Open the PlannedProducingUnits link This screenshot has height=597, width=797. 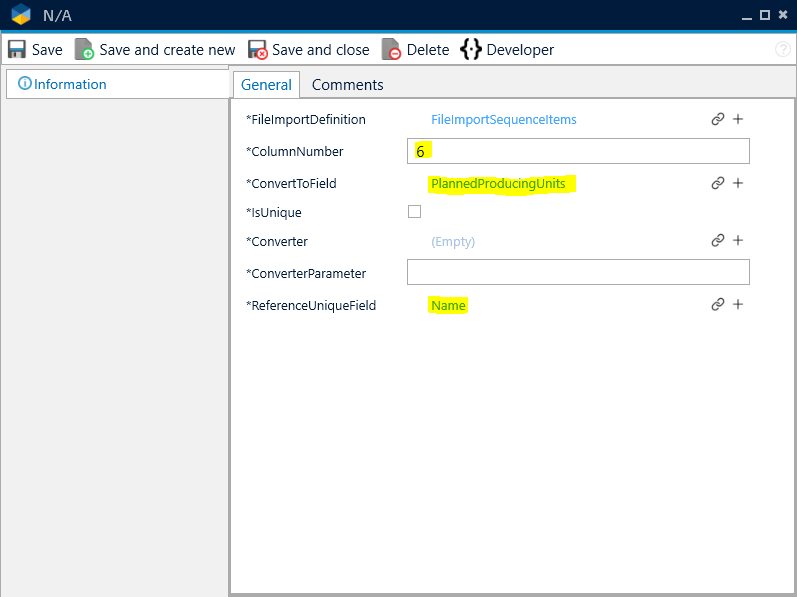point(498,184)
